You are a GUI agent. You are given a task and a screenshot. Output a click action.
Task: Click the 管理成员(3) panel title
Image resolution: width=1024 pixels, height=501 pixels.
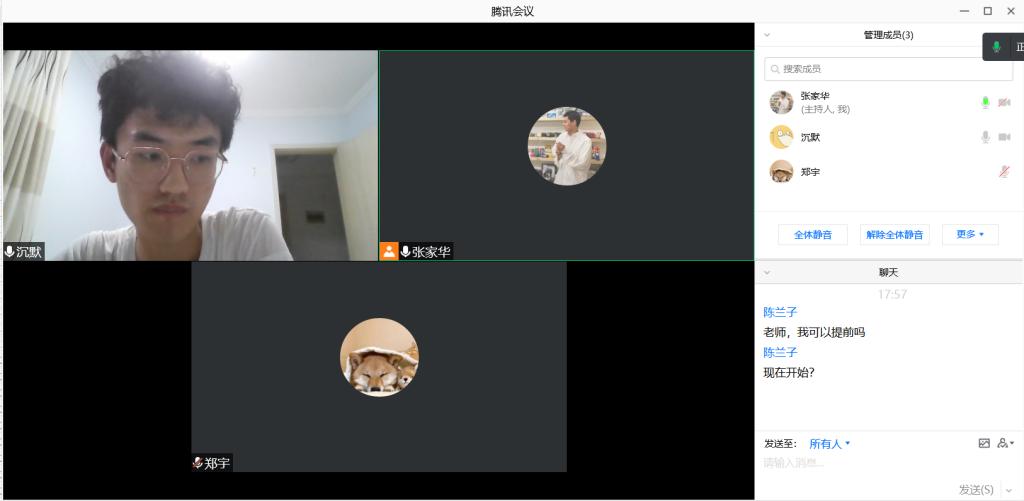[889, 35]
